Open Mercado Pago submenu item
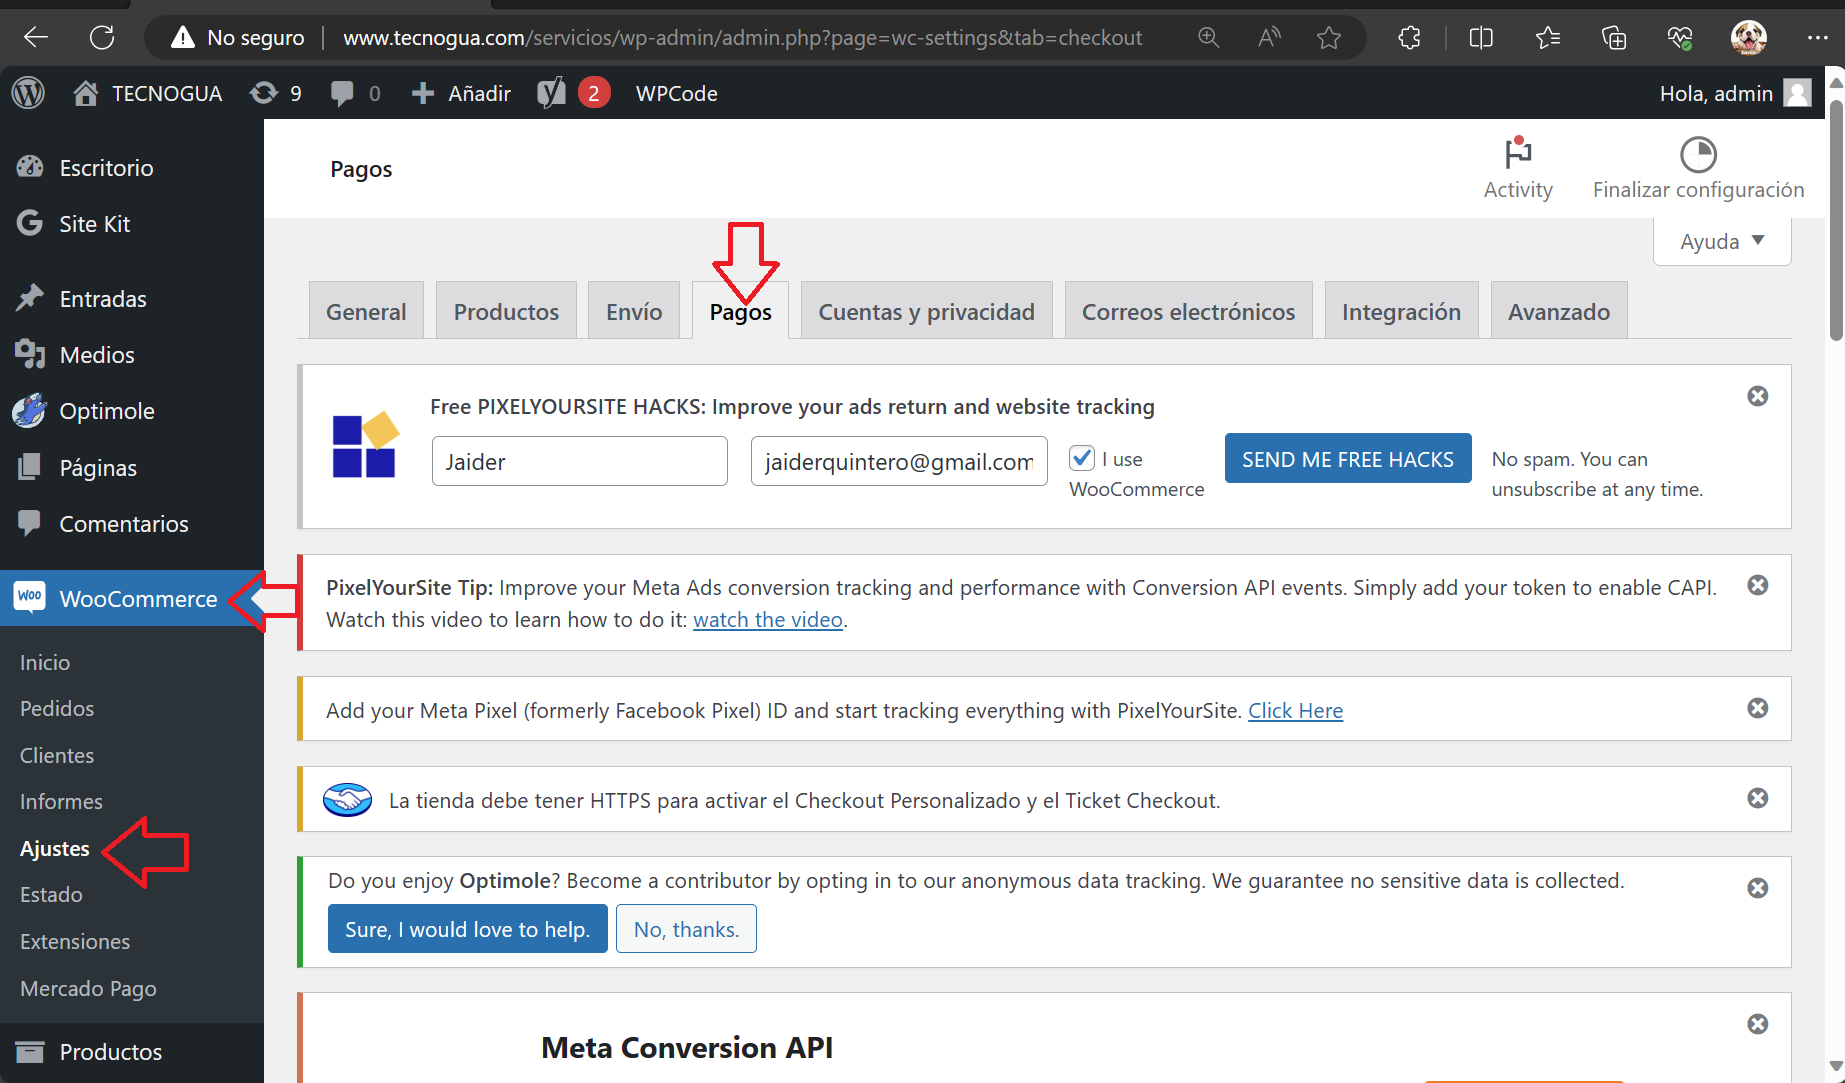 [x=88, y=988]
